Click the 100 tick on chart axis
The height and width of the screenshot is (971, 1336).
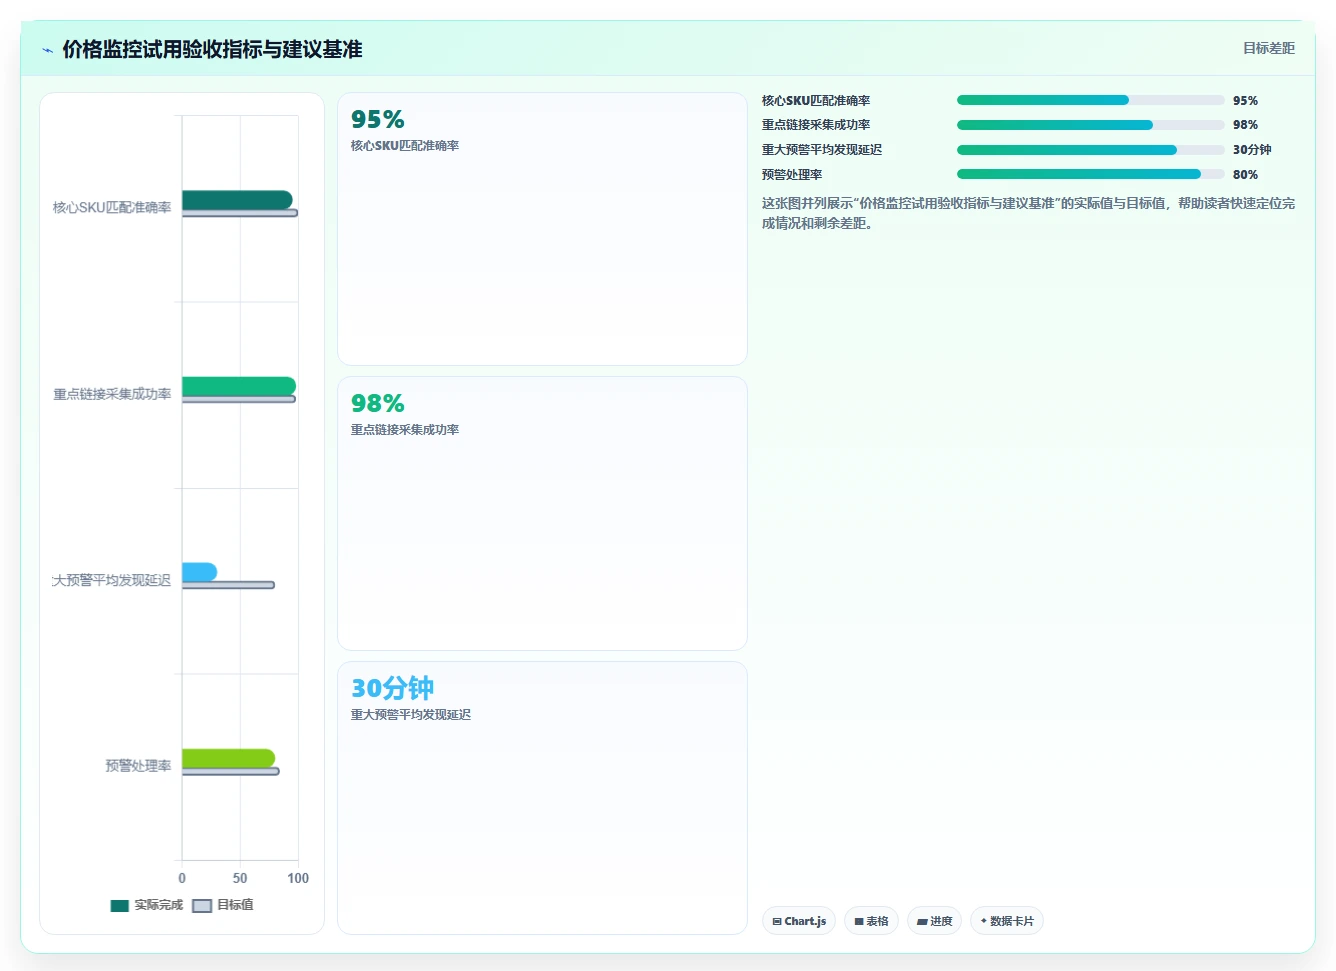[298, 878]
